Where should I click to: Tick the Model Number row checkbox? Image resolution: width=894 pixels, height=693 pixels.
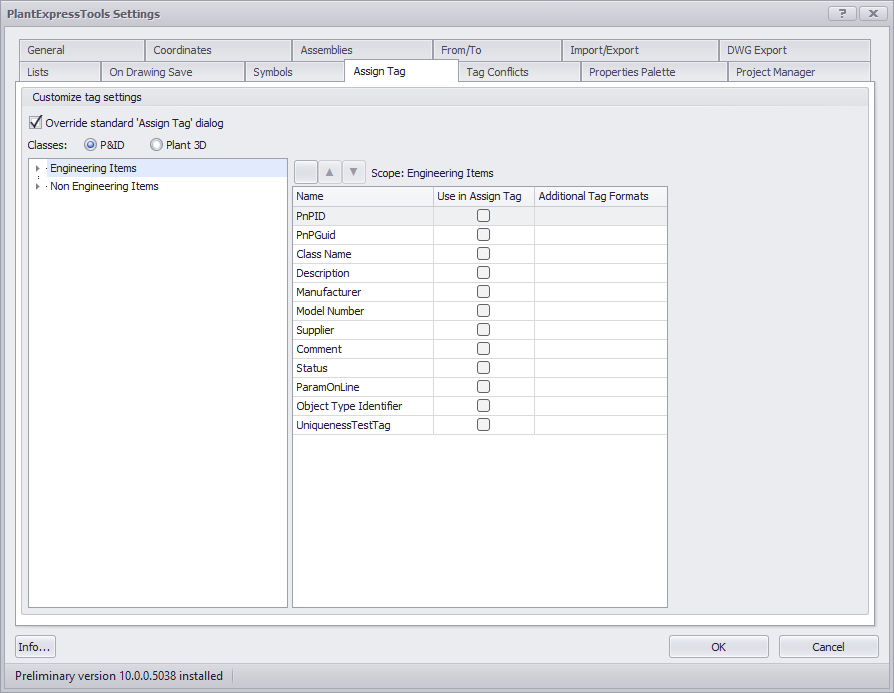click(483, 311)
